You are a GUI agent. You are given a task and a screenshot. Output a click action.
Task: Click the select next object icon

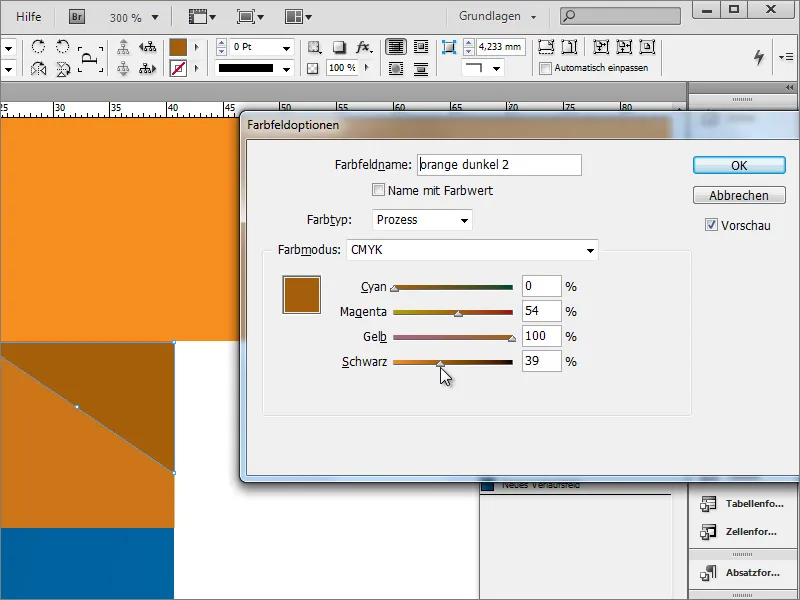click(x=147, y=68)
